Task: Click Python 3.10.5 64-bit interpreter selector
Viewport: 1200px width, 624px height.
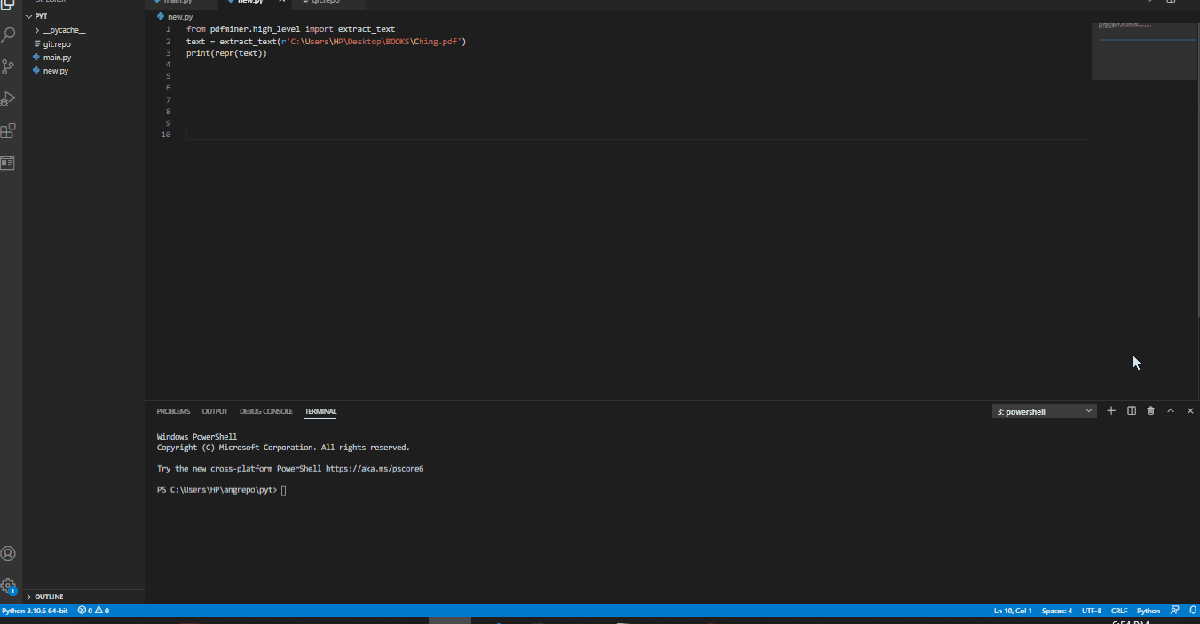Action: pyautogui.click(x=35, y=610)
